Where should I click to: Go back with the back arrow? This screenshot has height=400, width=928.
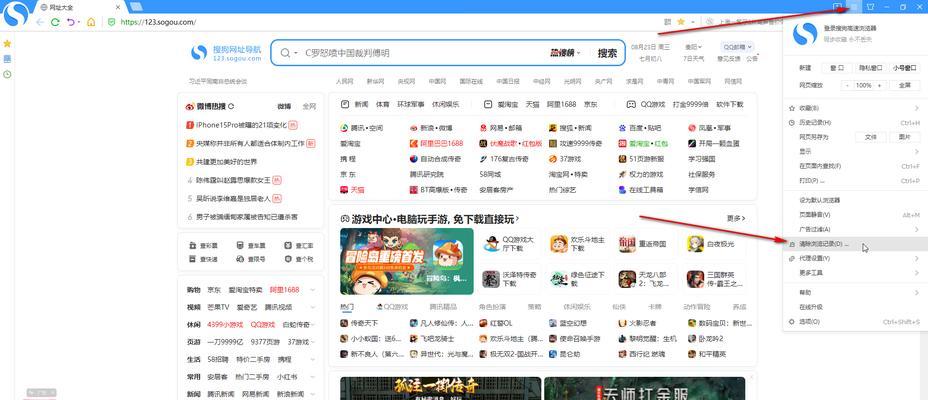(40, 22)
